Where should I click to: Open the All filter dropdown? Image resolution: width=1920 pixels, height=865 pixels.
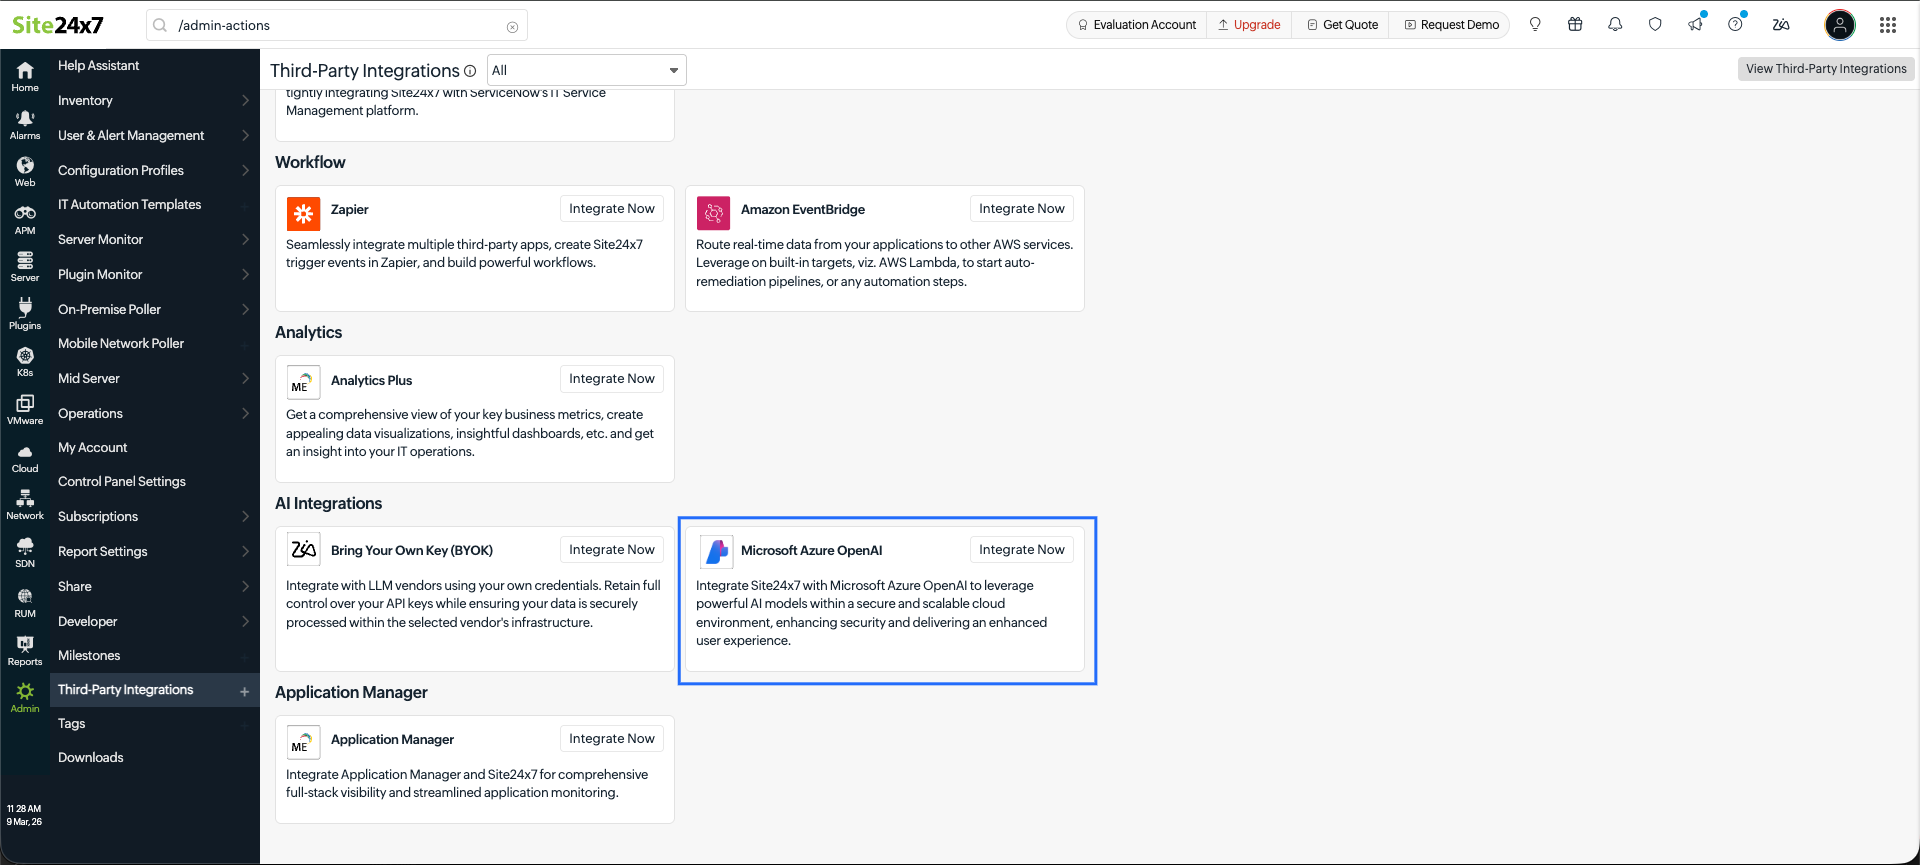(587, 70)
